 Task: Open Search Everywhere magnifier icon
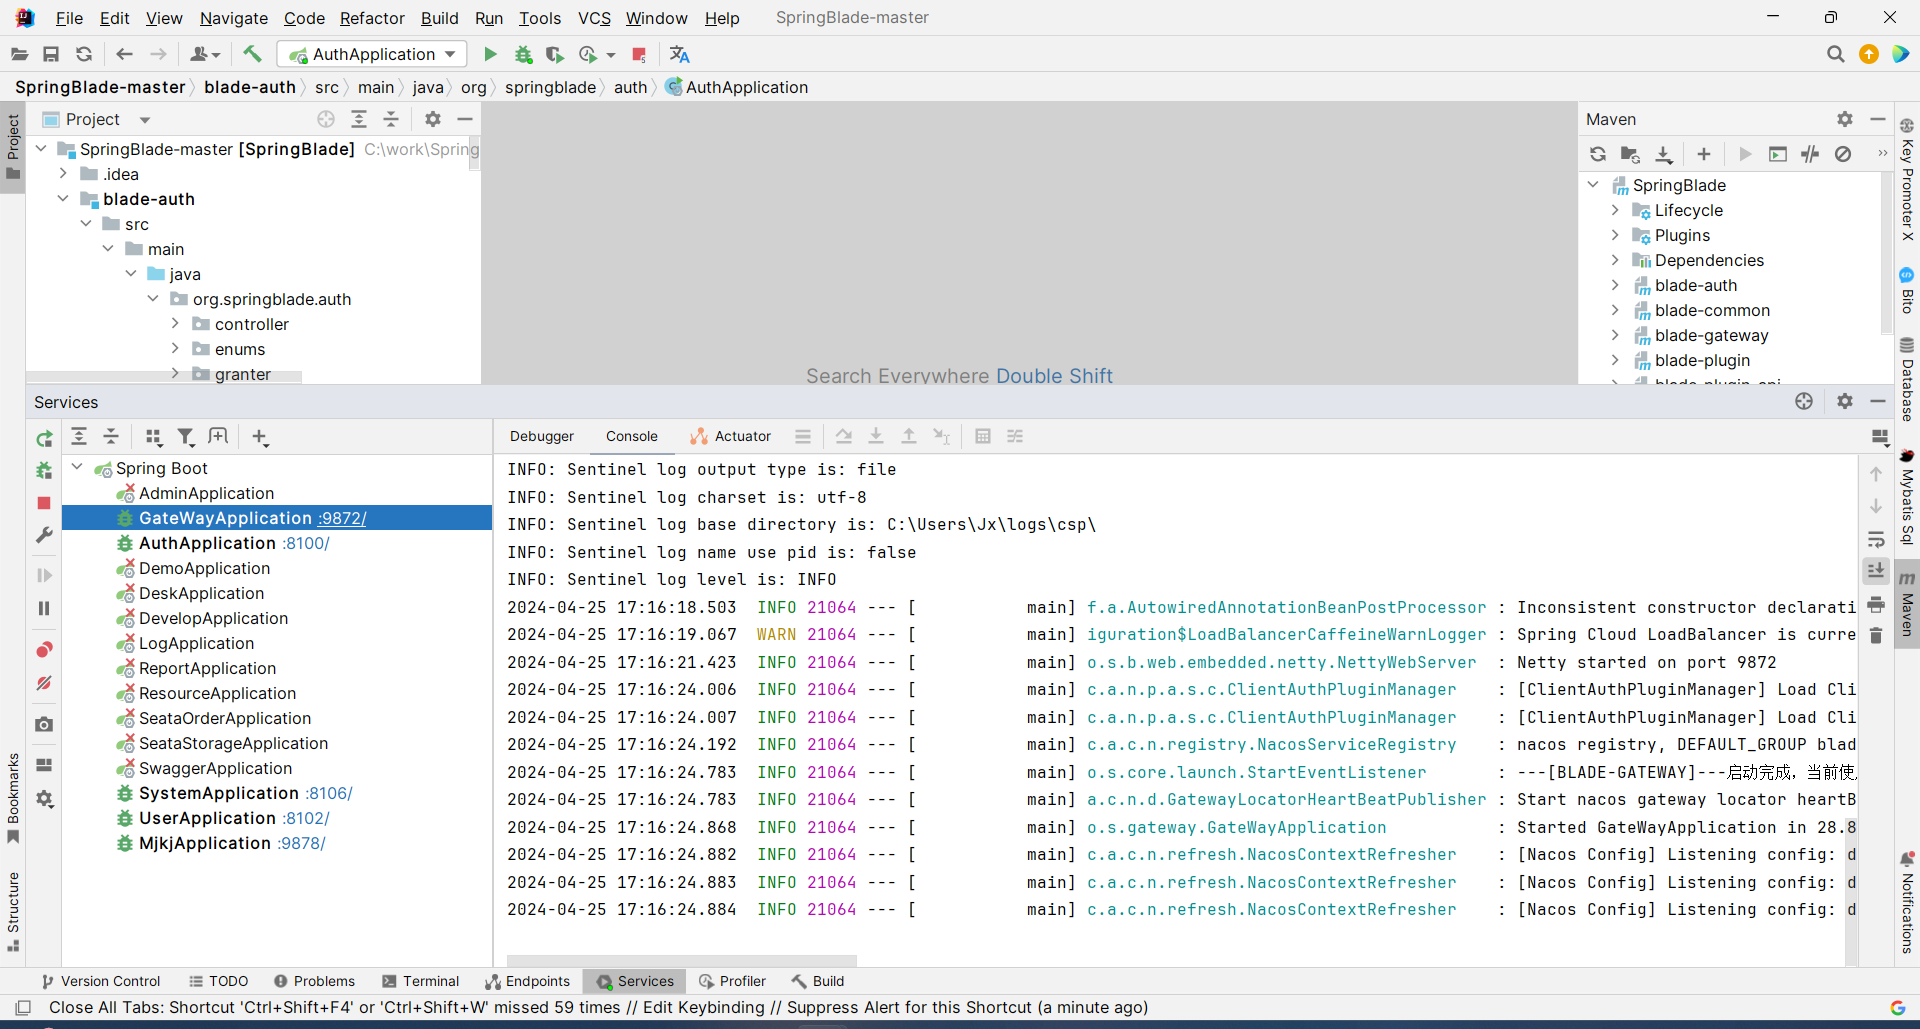tap(1835, 54)
